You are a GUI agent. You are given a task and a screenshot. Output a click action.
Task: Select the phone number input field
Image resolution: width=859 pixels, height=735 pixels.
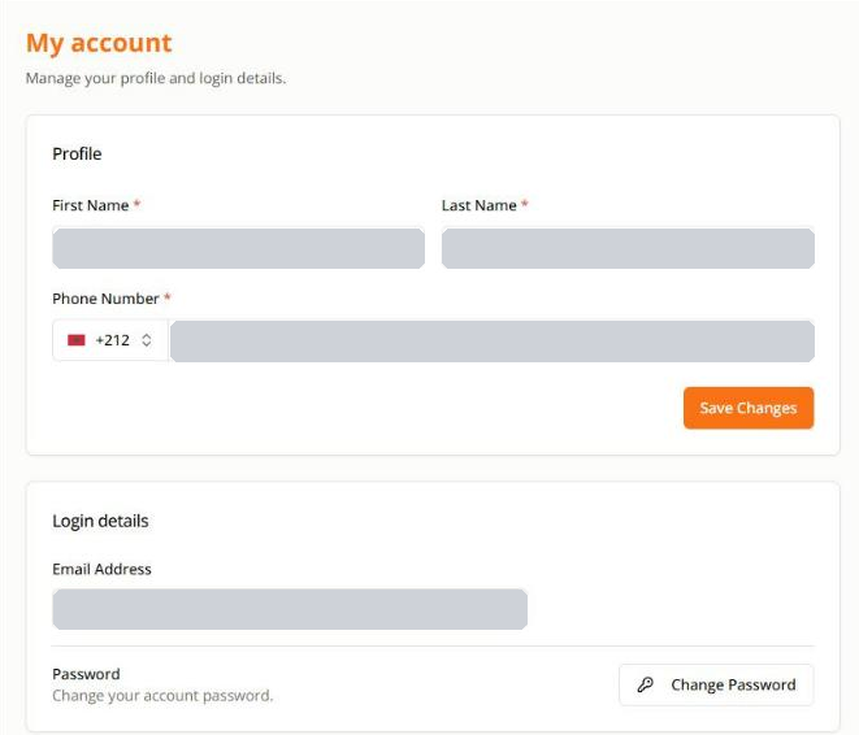pyautogui.click(x=492, y=341)
